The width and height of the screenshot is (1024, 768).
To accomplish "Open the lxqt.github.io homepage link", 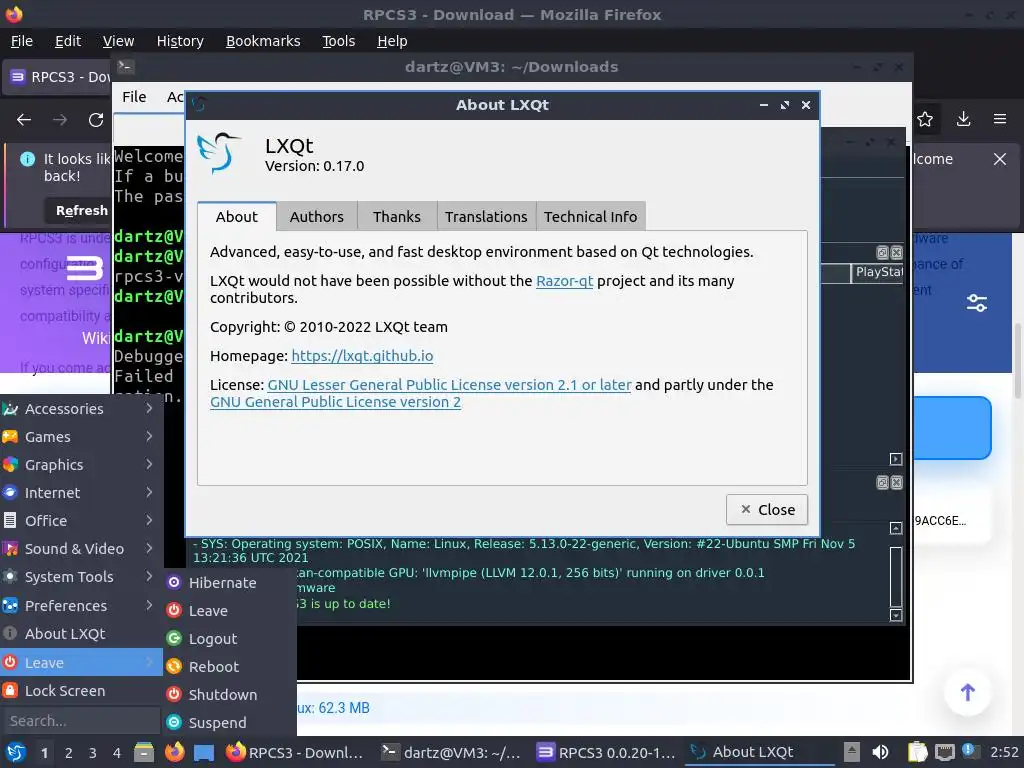I will click(362, 356).
